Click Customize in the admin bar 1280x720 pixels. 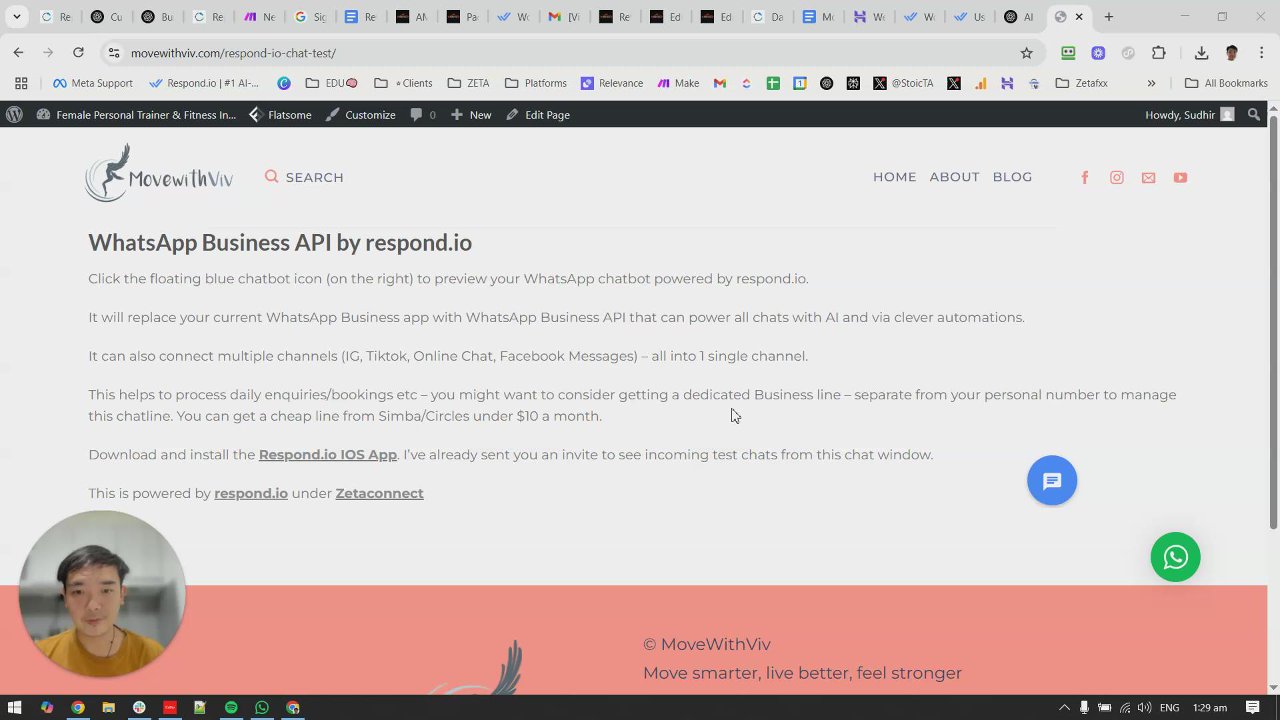pyautogui.click(x=361, y=115)
